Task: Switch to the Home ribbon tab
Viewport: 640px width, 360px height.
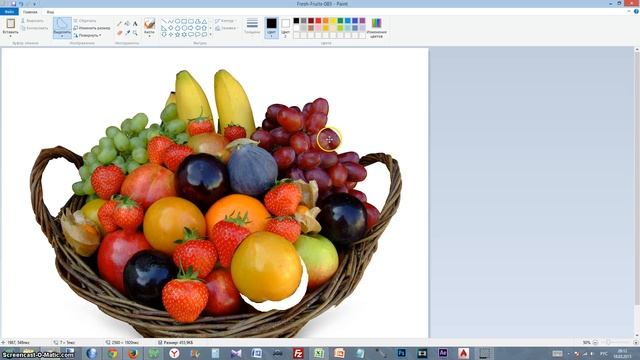Action: (x=31, y=12)
